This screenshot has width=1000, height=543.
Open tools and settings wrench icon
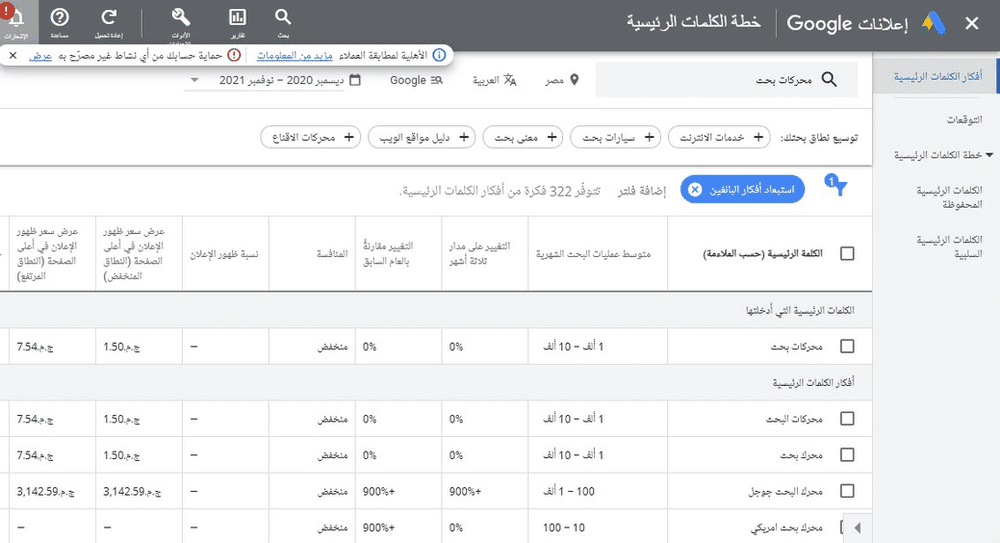tap(180, 17)
